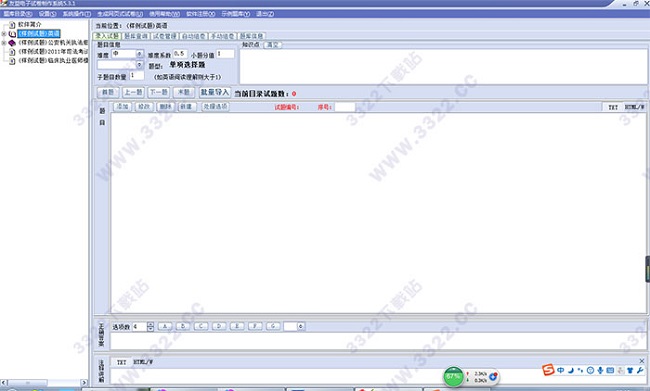Click the Sogou input method S logo
650x391 pixels.
click(x=548, y=369)
